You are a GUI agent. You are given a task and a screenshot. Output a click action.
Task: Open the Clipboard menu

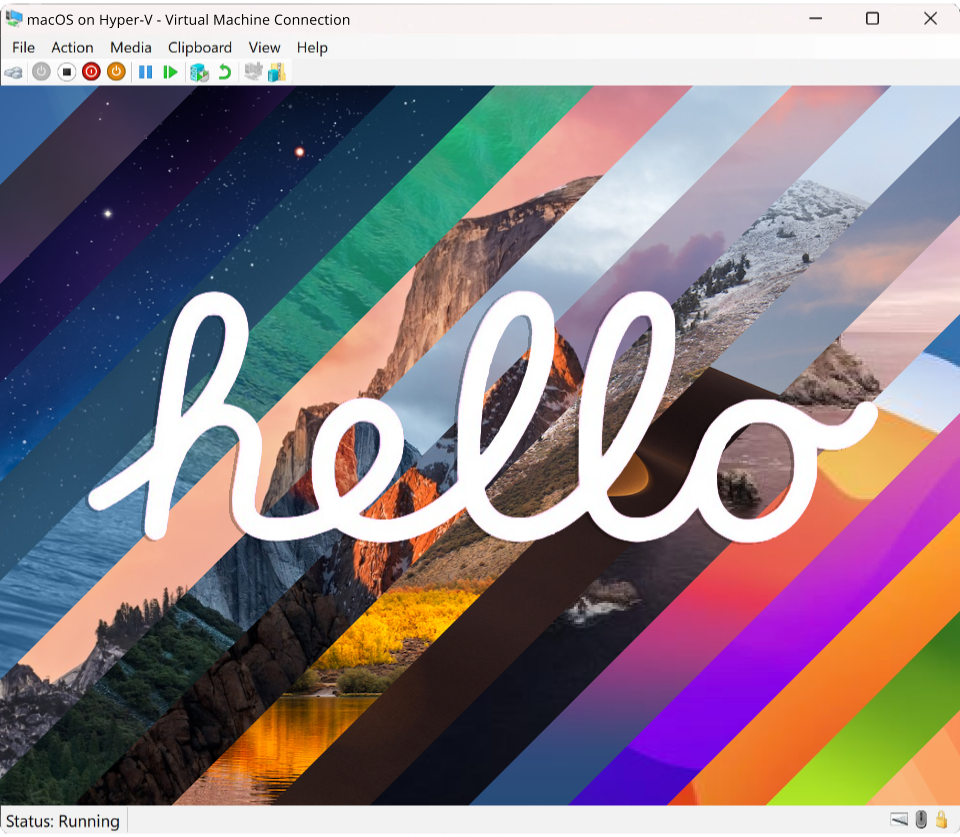[200, 48]
